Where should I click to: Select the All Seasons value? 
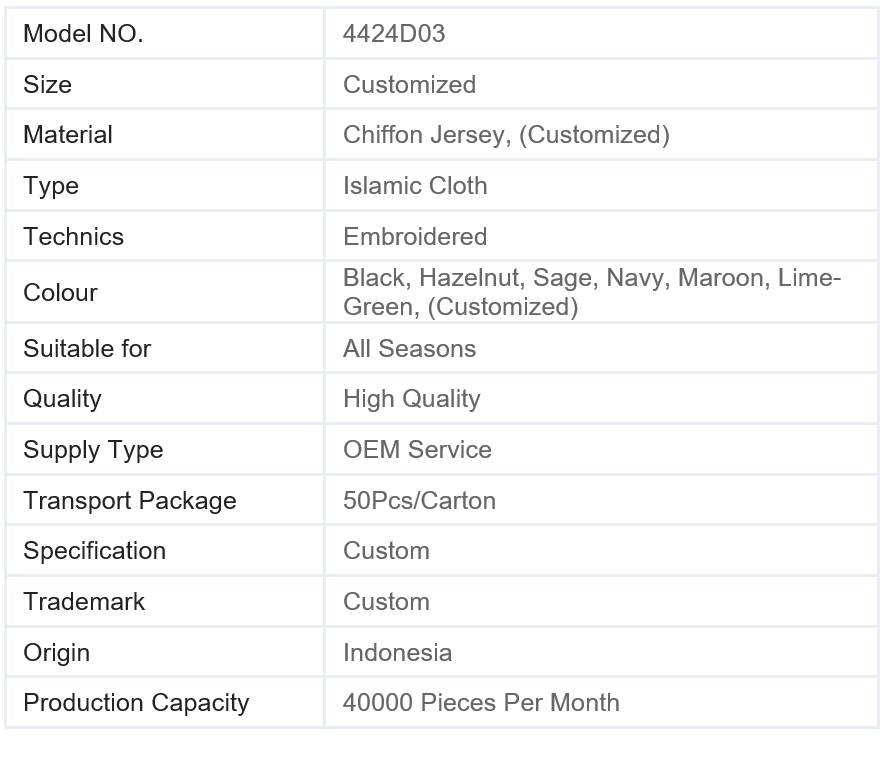coord(409,349)
